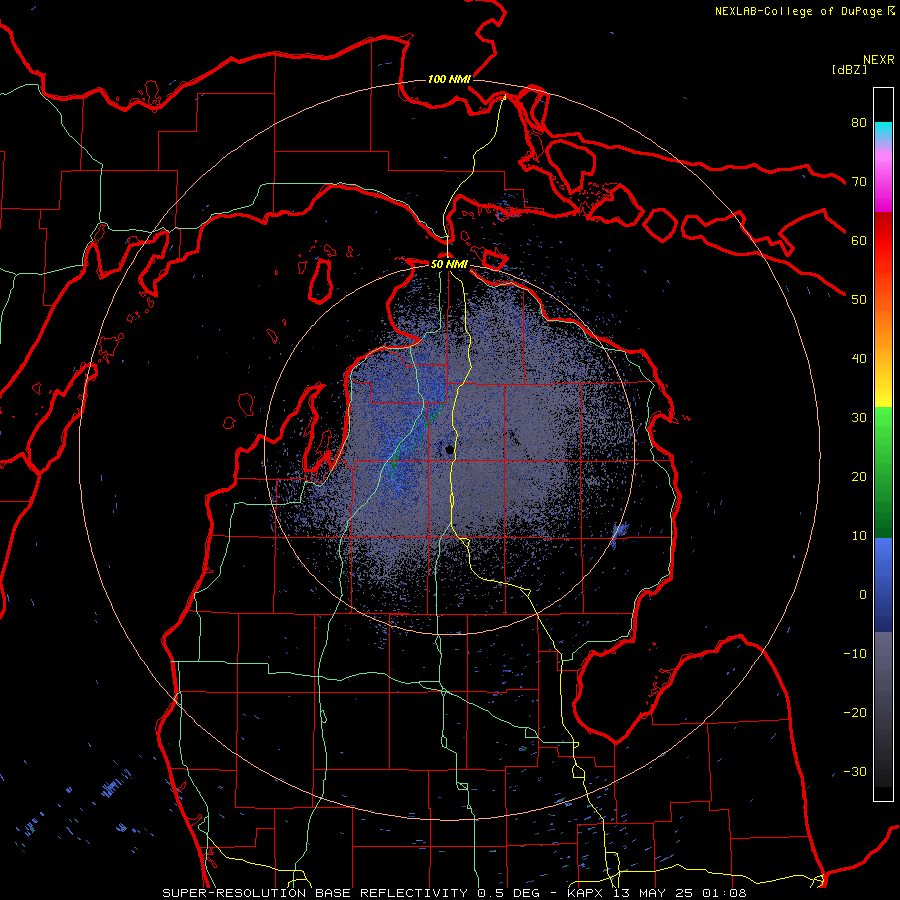Click the -10 value on dBZ scale

(855, 654)
